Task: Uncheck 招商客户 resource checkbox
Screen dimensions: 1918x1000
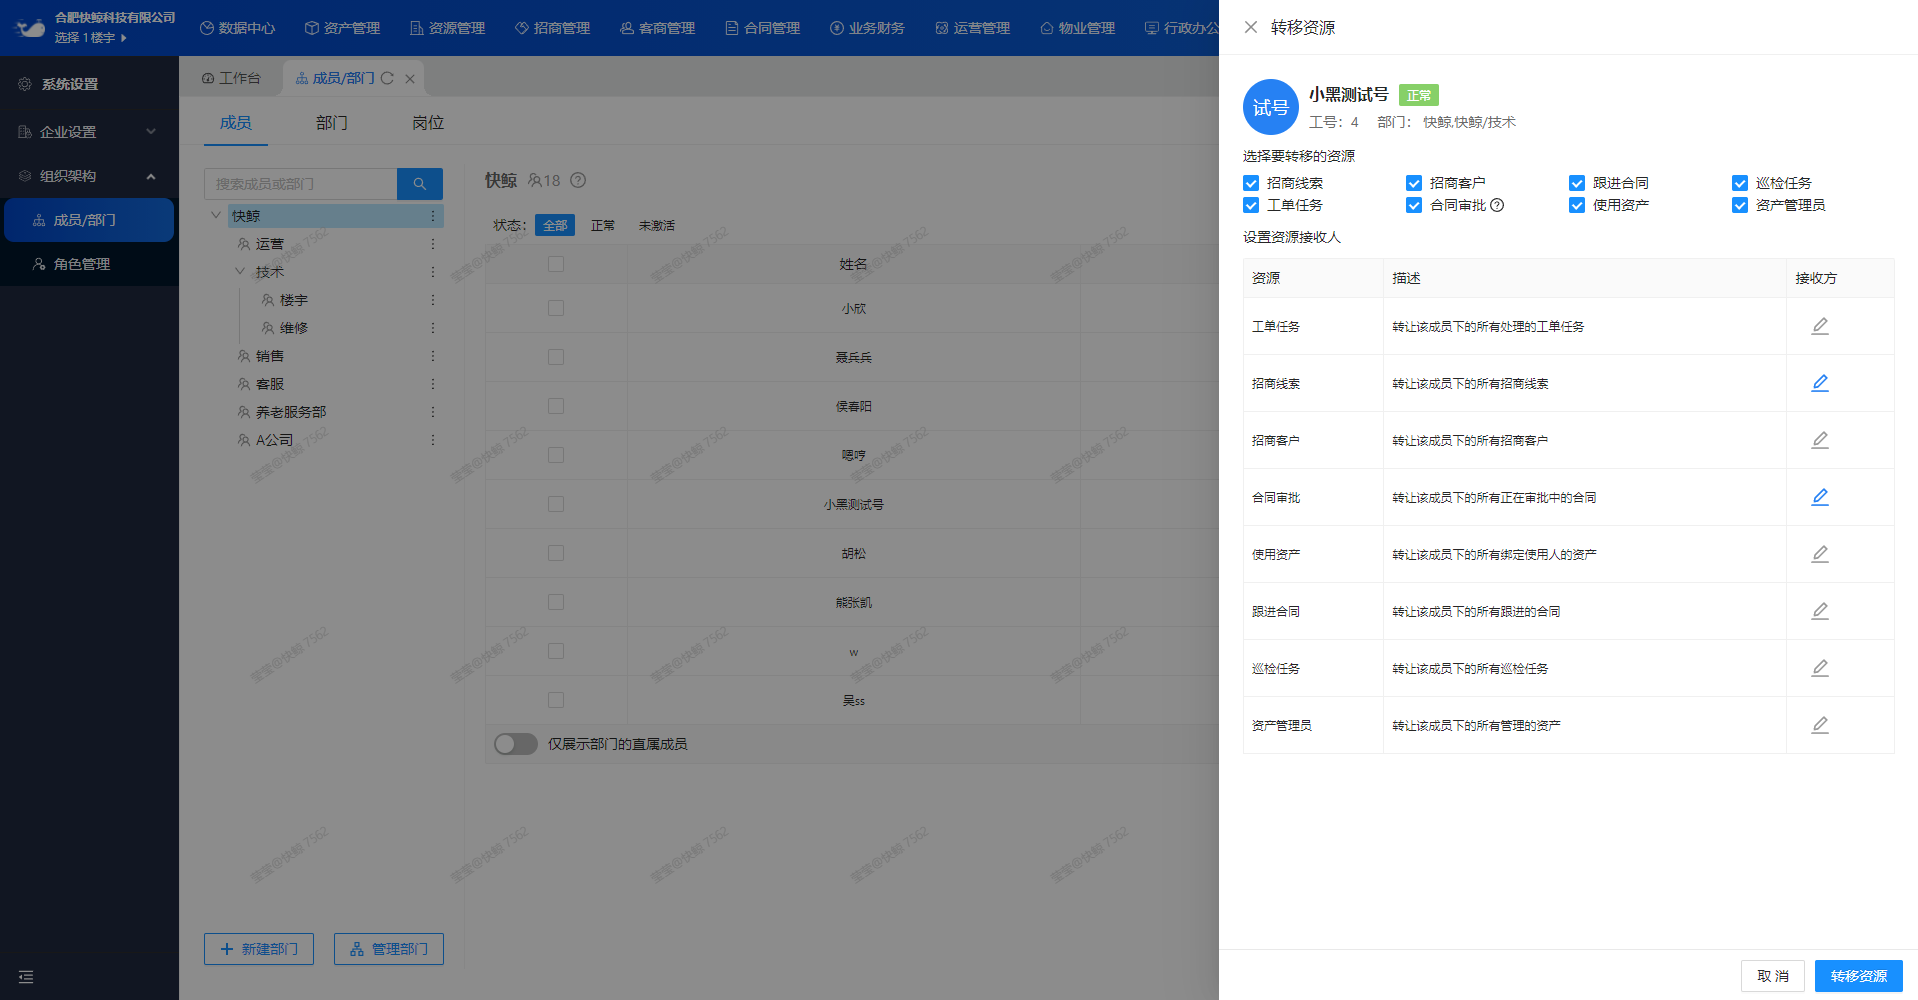Action: point(1414,183)
